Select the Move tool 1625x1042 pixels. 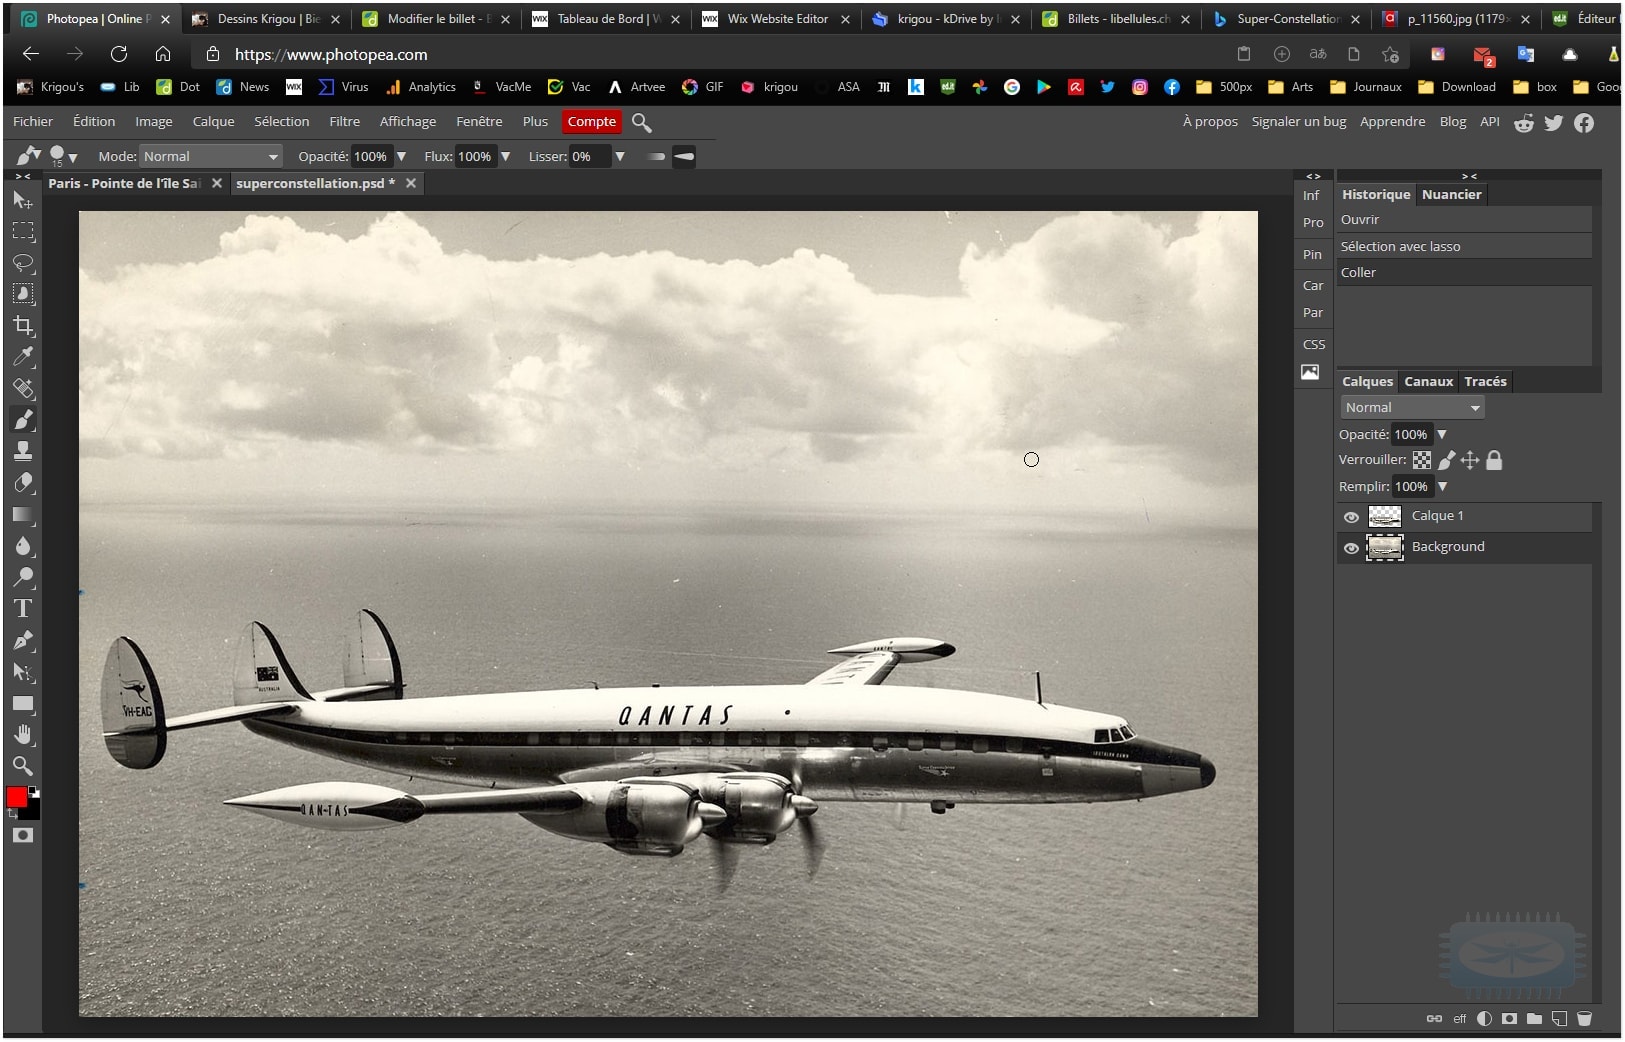23,200
